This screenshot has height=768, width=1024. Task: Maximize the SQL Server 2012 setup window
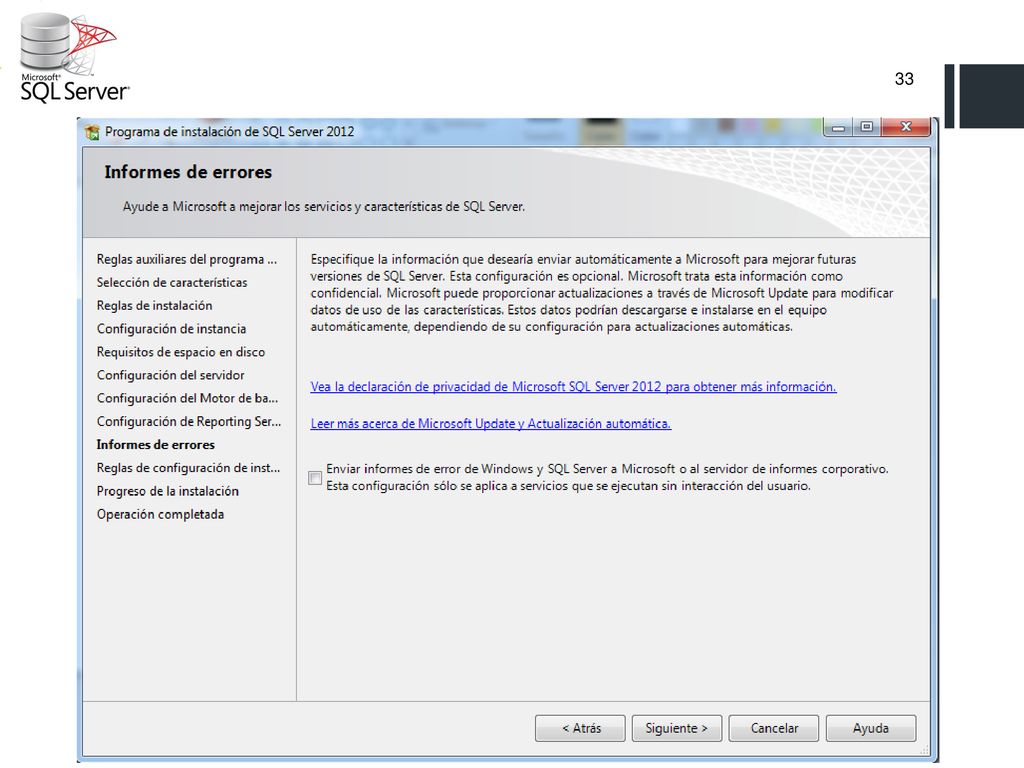point(867,127)
